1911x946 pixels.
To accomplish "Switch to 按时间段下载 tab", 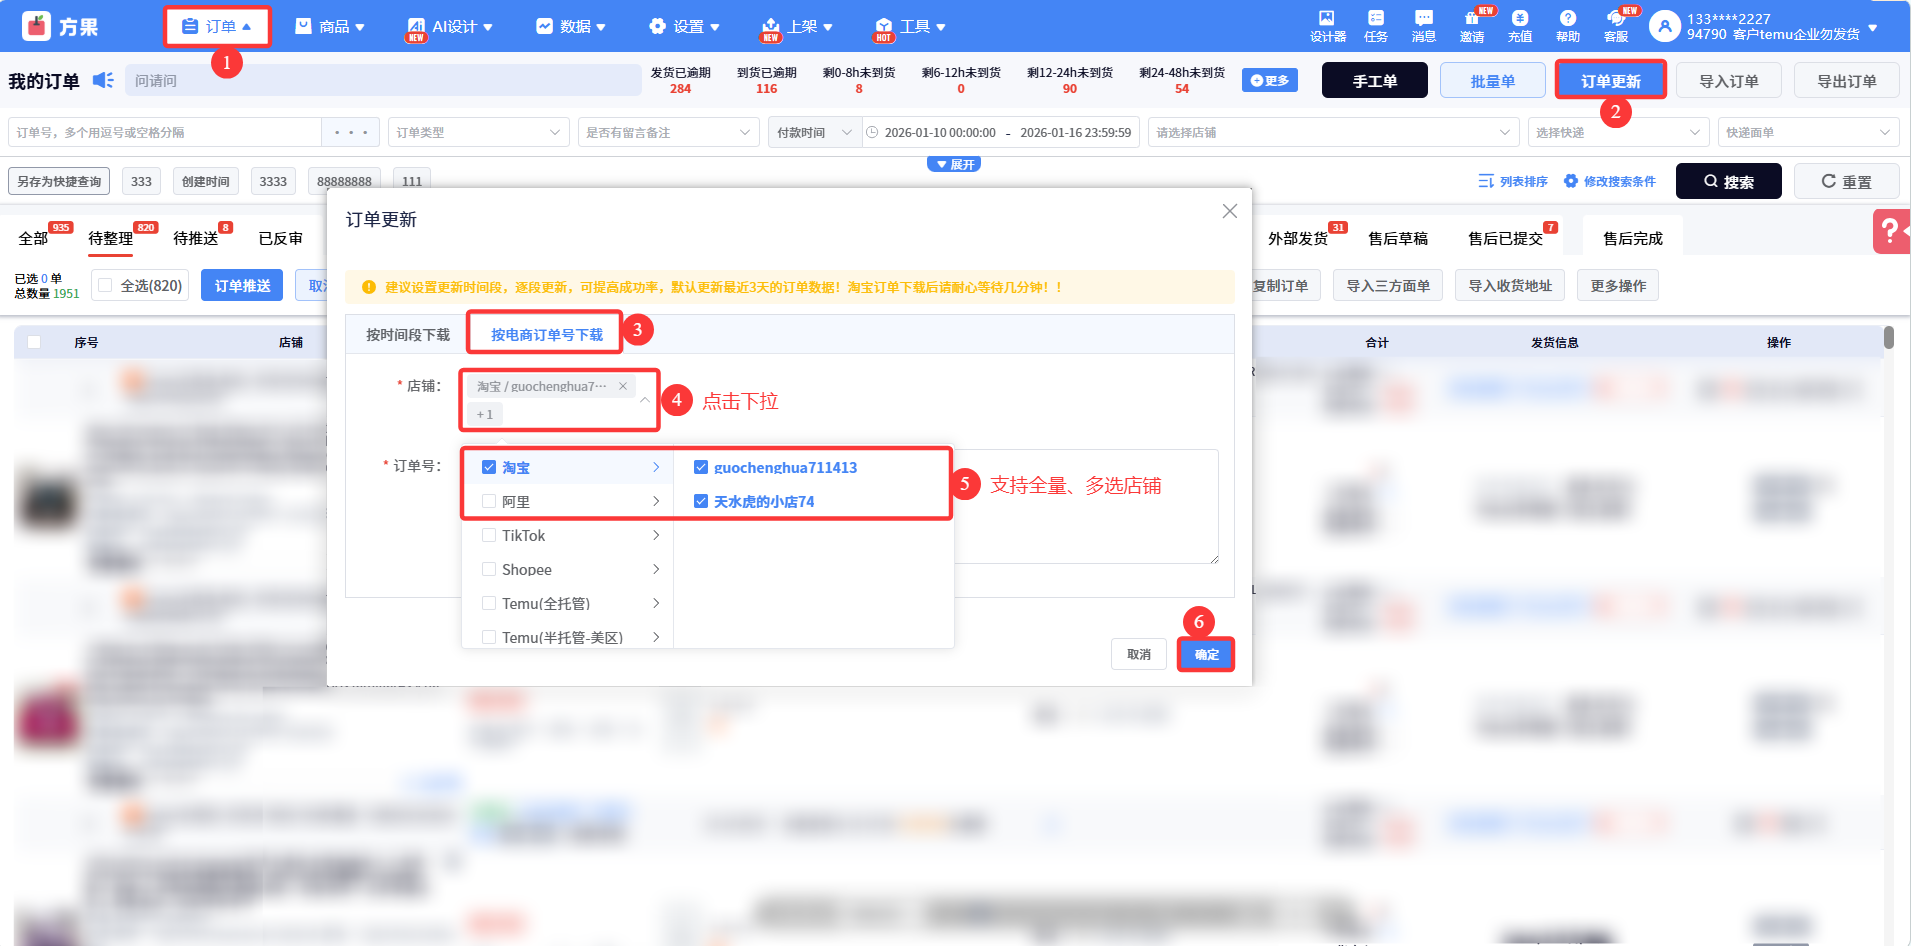I will pos(408,335).
